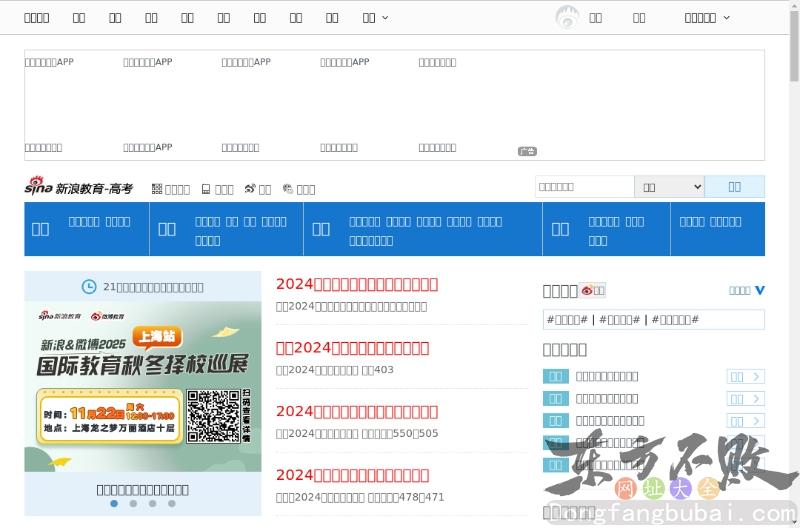Viewport: 800px width, 528px height.
Task: Click the QR code icon beside the Sina logo
Action: click(x=157, y=189)
